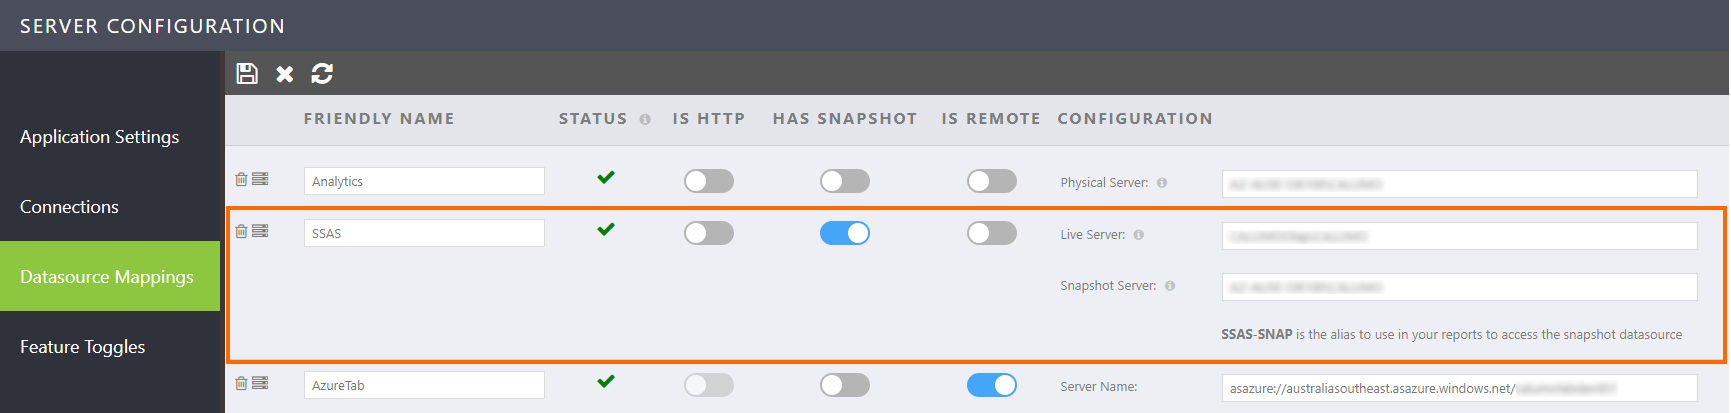The image size is (1731, 413).
Task: Delete the Analytics mapping using its trash icon
Action: (x=241, y=179)
